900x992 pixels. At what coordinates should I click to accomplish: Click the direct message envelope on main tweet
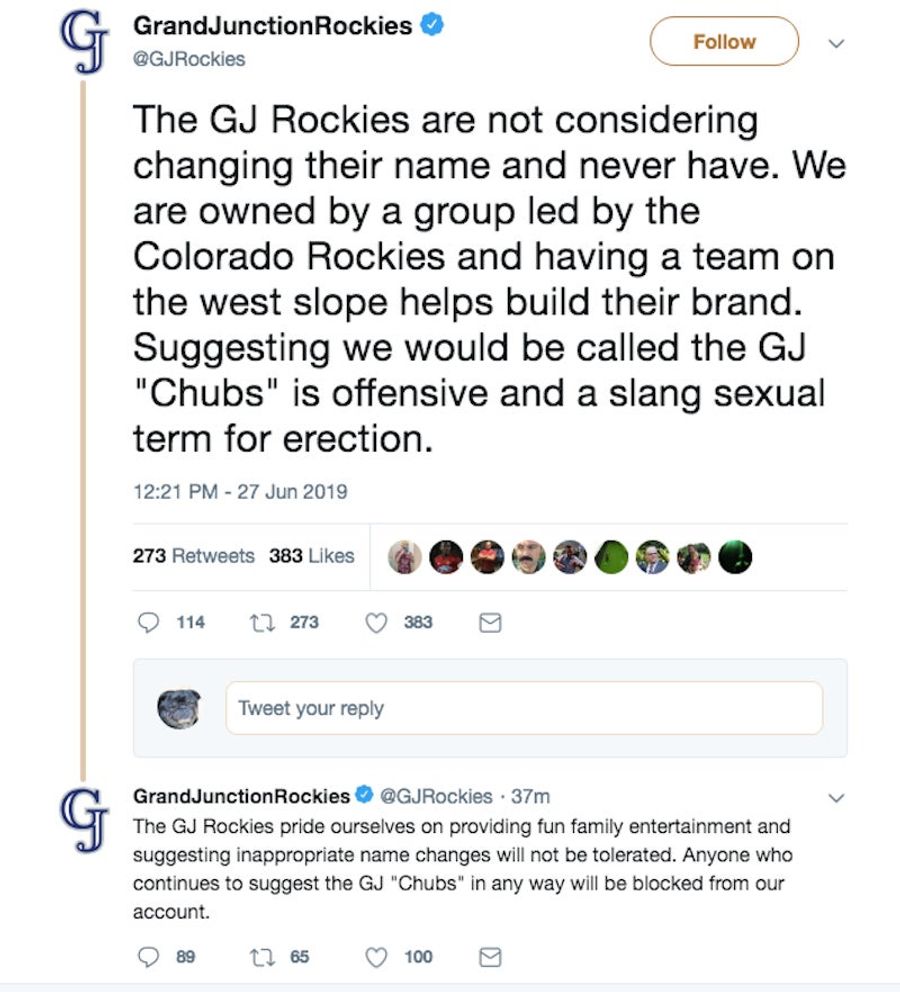[x=490, y=623]
